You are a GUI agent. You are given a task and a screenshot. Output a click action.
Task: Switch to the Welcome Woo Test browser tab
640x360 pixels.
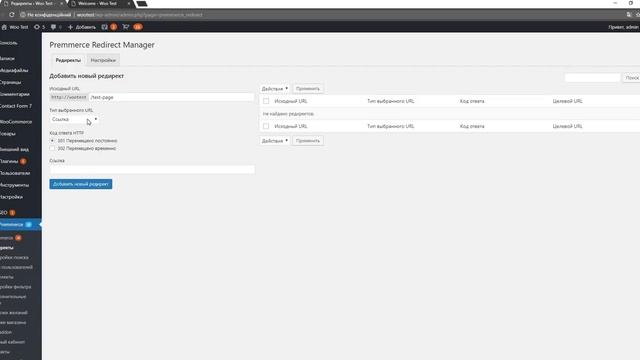97,3
